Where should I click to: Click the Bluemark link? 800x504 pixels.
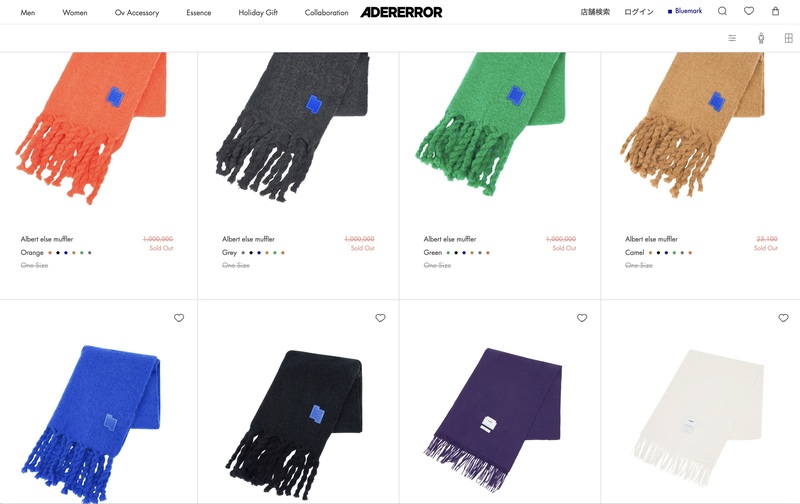coord(685,11)
